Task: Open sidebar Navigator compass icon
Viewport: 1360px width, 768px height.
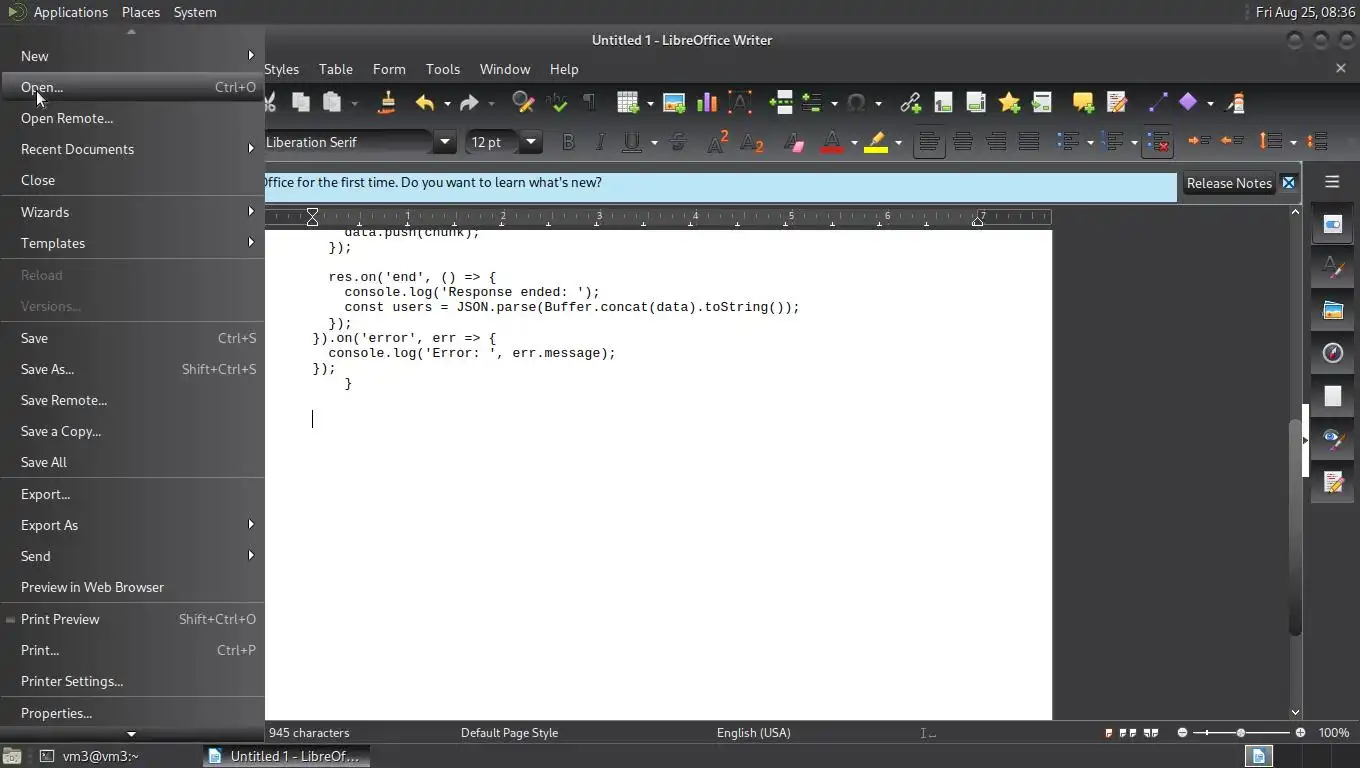Action: point(1332,353)
